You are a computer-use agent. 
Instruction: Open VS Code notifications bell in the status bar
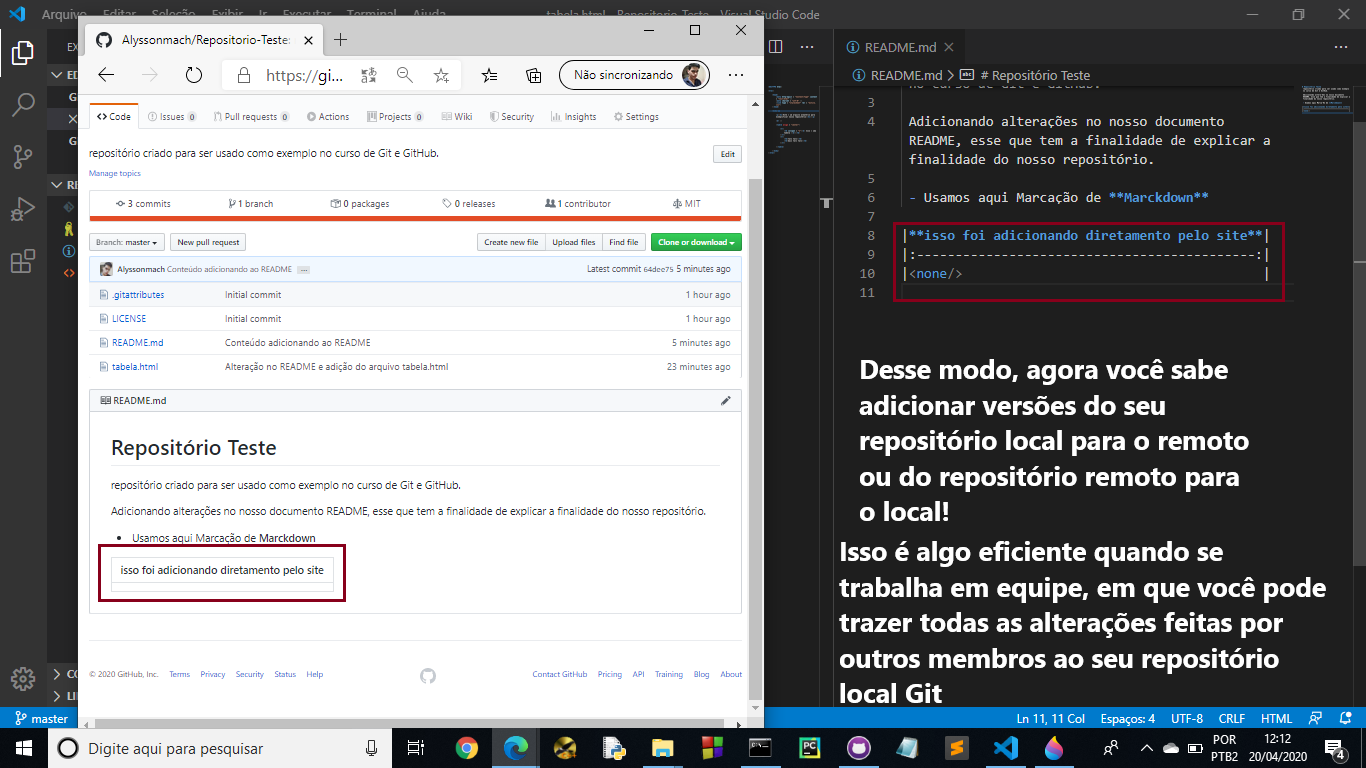[x=1344, y=718]
